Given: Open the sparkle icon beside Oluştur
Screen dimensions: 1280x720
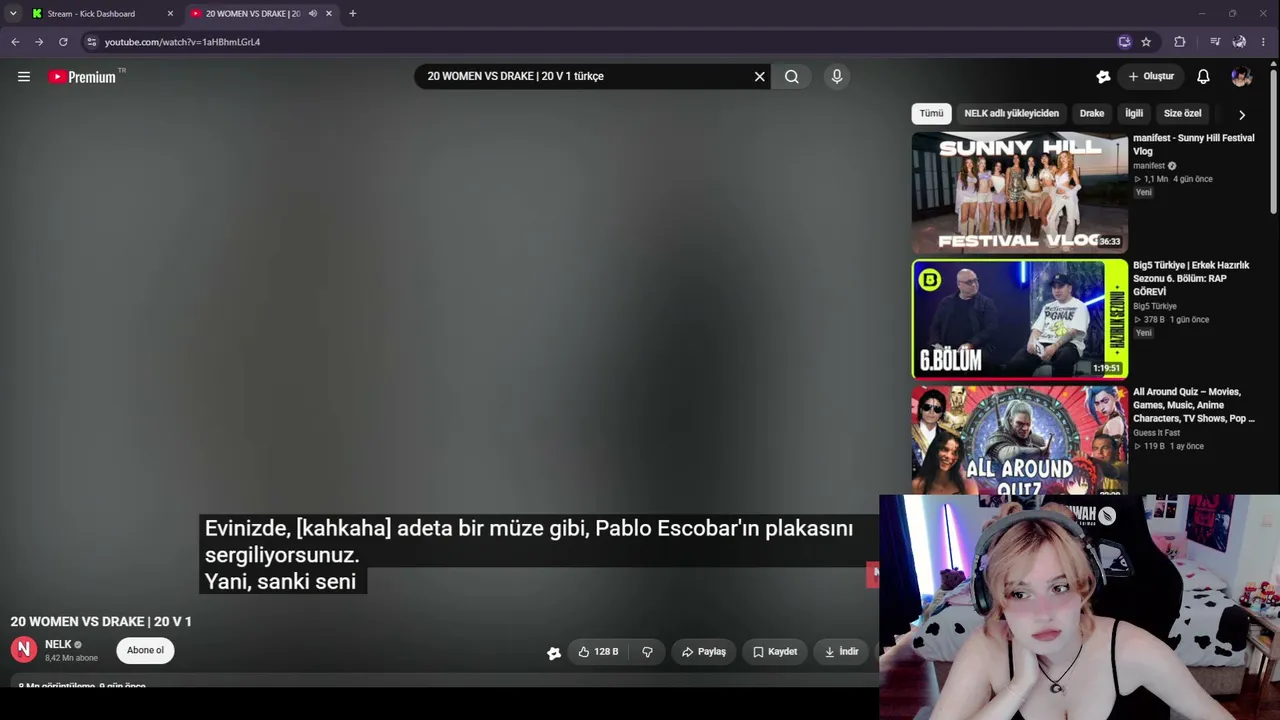Looking at the screenshot, I should click(1103, 77).
